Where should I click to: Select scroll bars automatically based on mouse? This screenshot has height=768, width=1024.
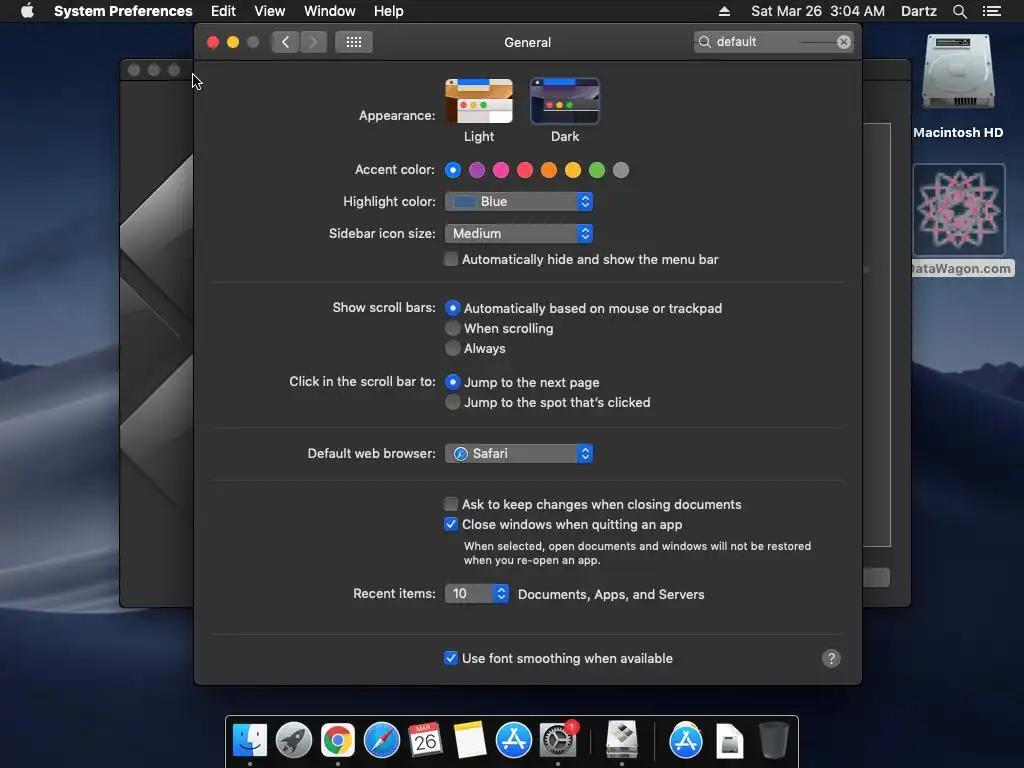pyautogui.click(x=453, y=308)
